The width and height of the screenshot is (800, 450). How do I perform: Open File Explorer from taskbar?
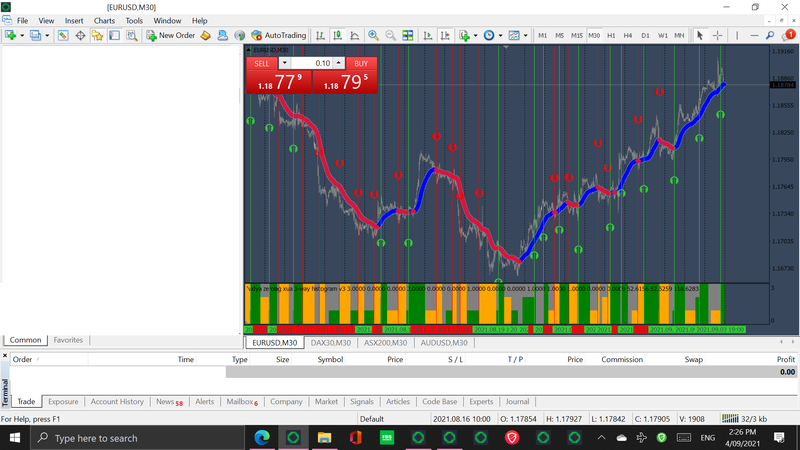(x=324, y=438)
